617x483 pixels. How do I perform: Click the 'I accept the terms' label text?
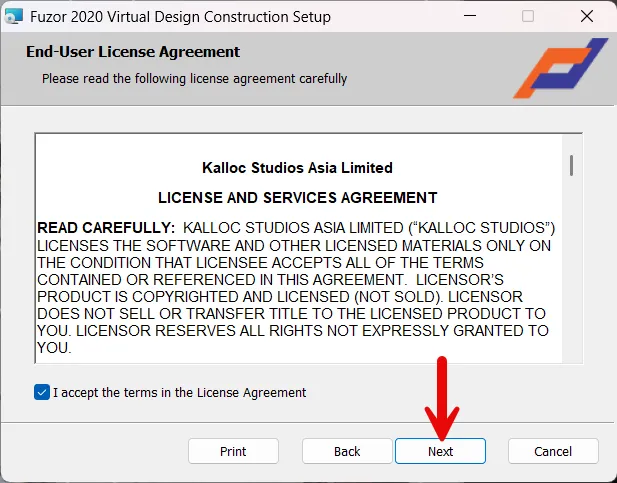(180, 392)
